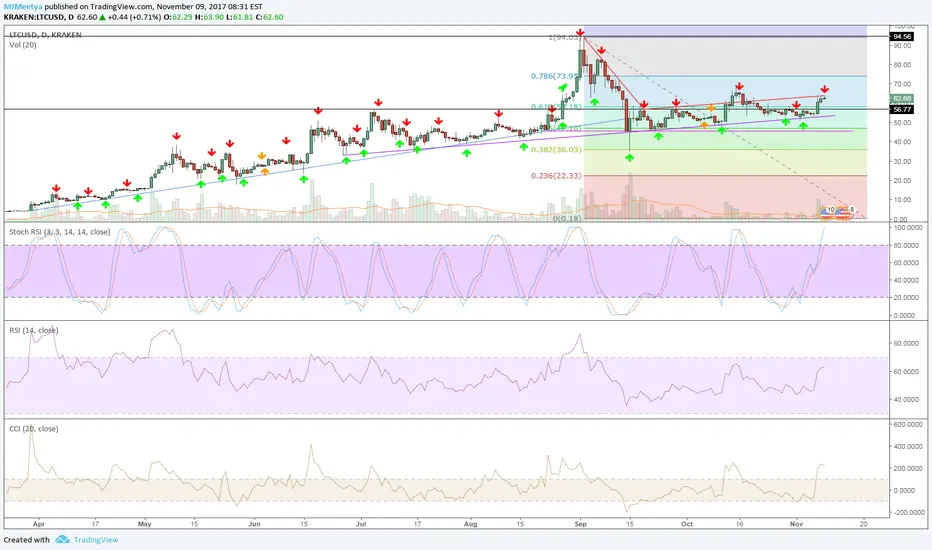Click the +0.44 (+0.71%) change text
The width and height of the screenshot is (932, 550).
tap(134, 17)
